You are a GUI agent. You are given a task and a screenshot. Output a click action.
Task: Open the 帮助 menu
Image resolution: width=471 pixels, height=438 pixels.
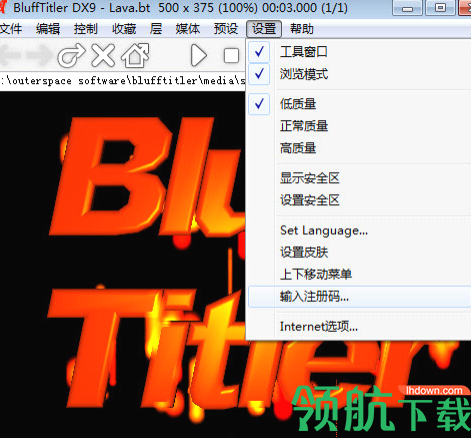302,29
